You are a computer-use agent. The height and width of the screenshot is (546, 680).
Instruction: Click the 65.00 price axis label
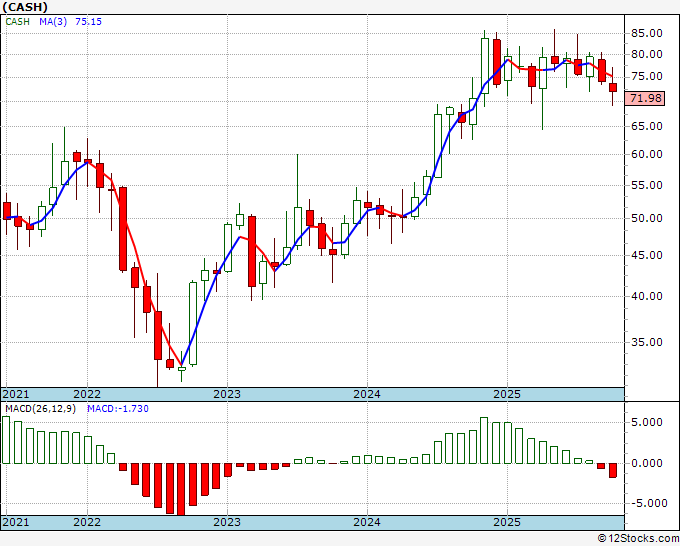coord(647,126)
